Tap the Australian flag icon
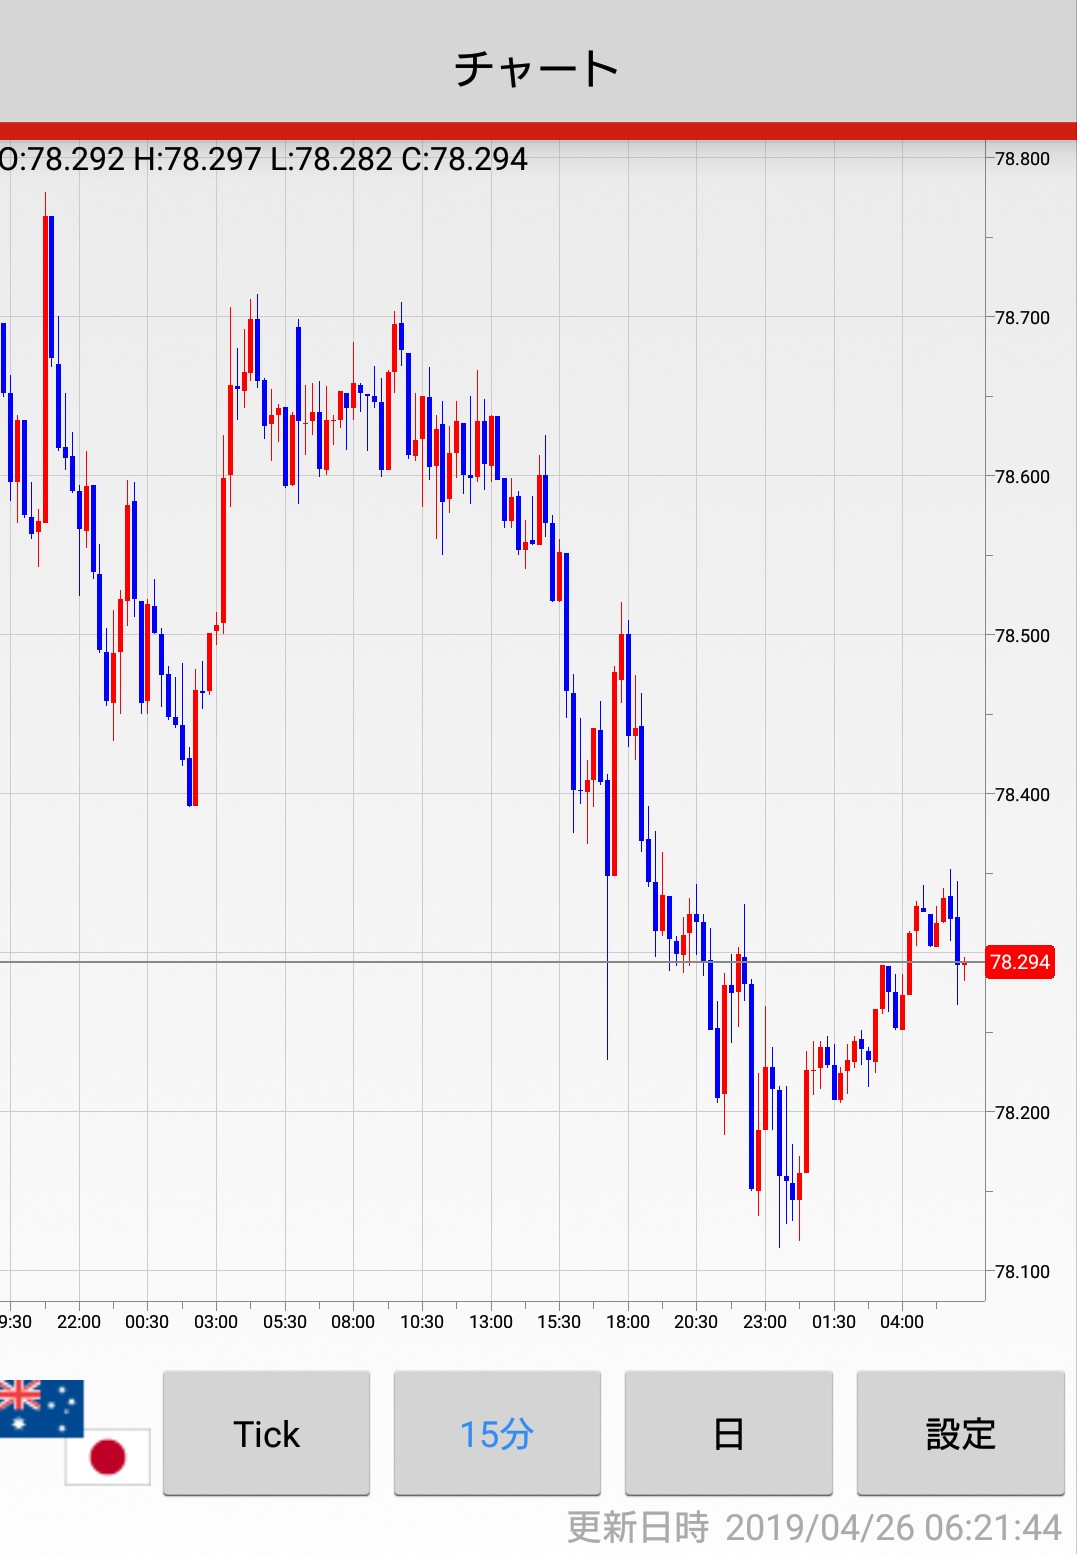Screen dimensions: 1077x1554 coord(40,1406)
